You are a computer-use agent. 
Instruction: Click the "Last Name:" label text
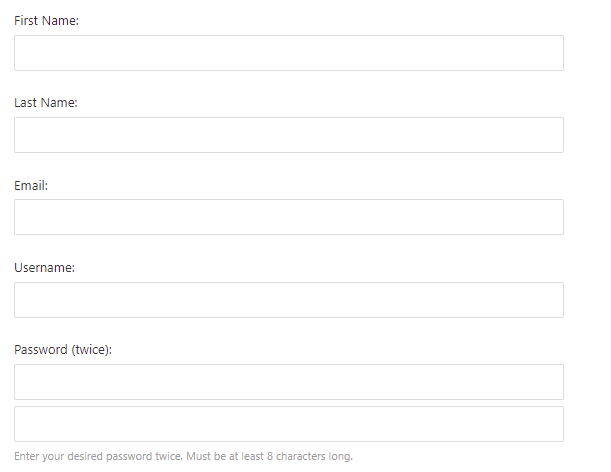46,103
